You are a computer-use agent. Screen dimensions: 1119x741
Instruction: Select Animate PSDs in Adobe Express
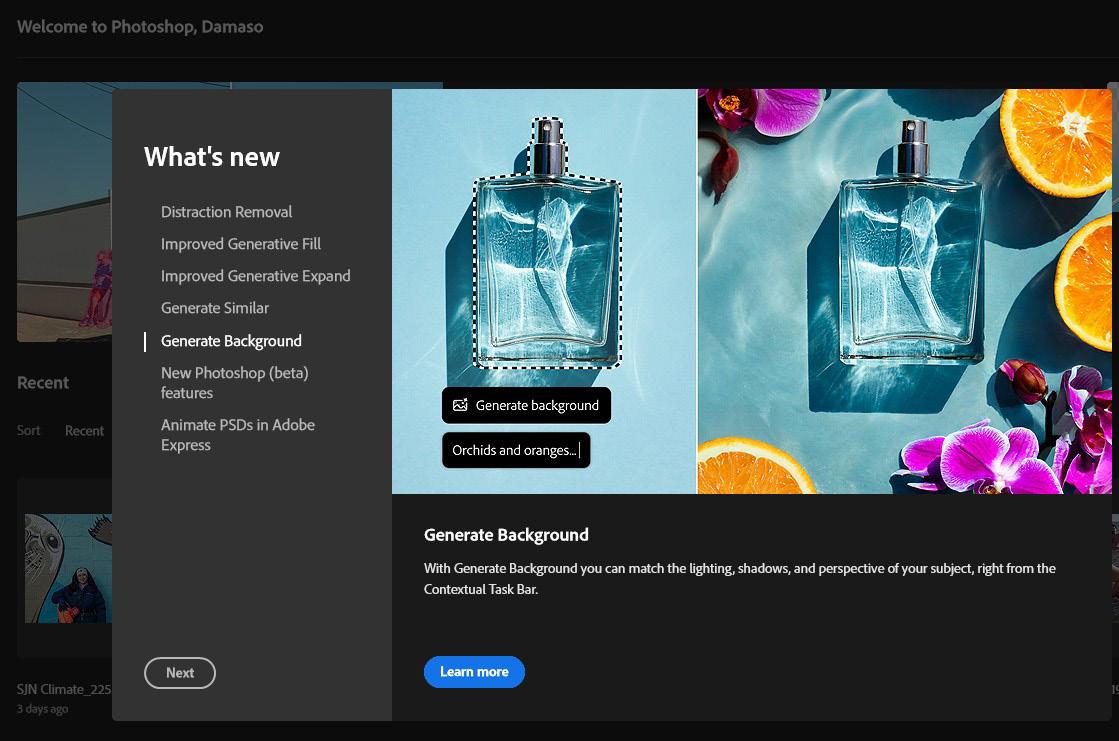(x=238, y=435)
